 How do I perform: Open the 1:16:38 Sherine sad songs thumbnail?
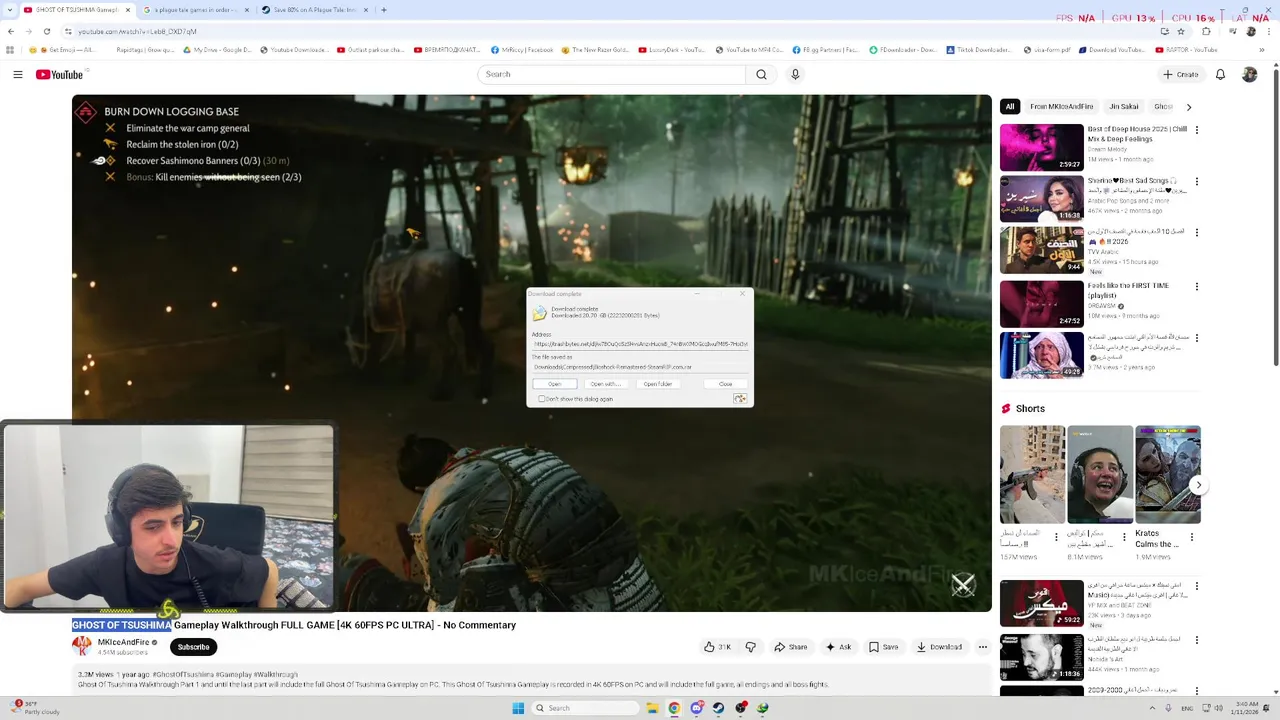click(x=1041, y=199)
